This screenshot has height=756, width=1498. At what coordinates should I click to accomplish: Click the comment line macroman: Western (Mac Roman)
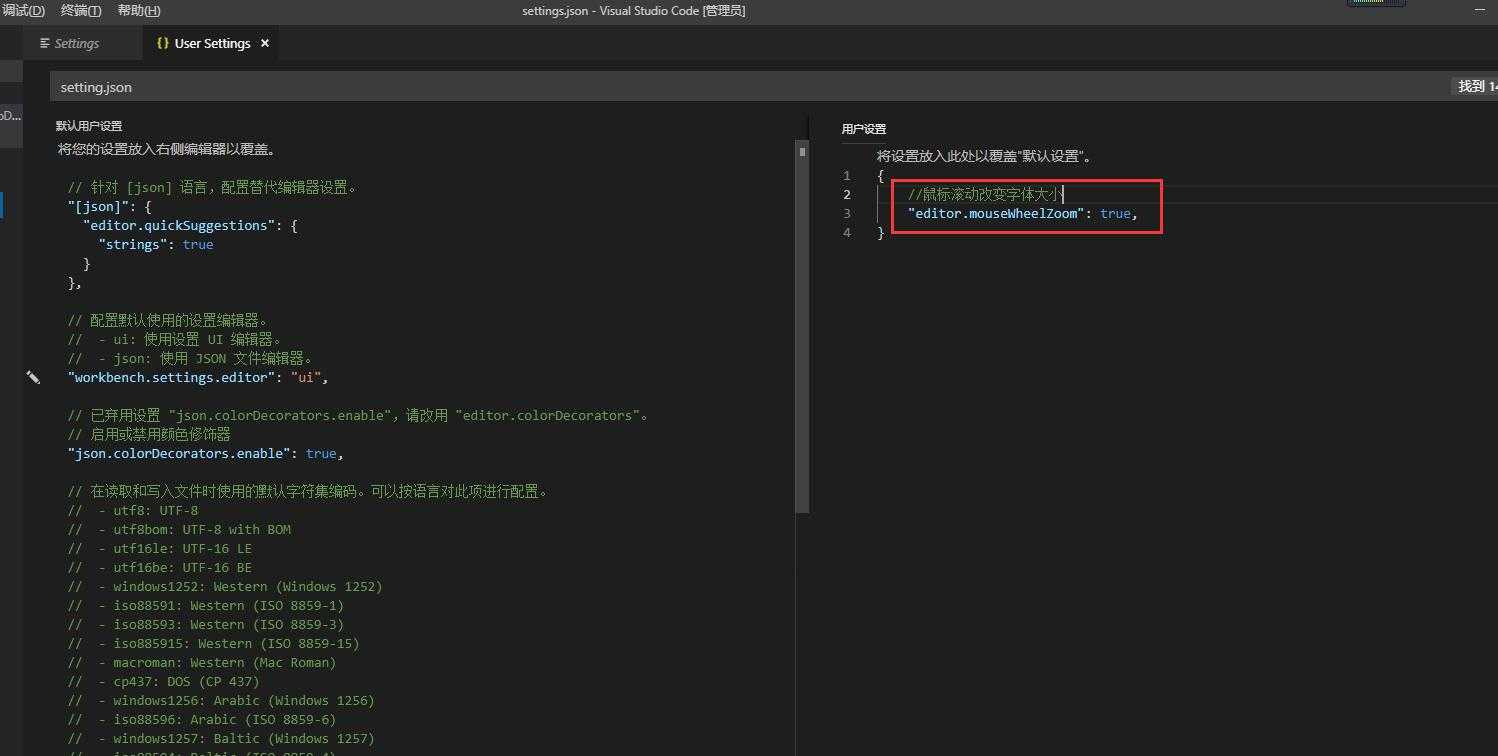pos(202,662)
